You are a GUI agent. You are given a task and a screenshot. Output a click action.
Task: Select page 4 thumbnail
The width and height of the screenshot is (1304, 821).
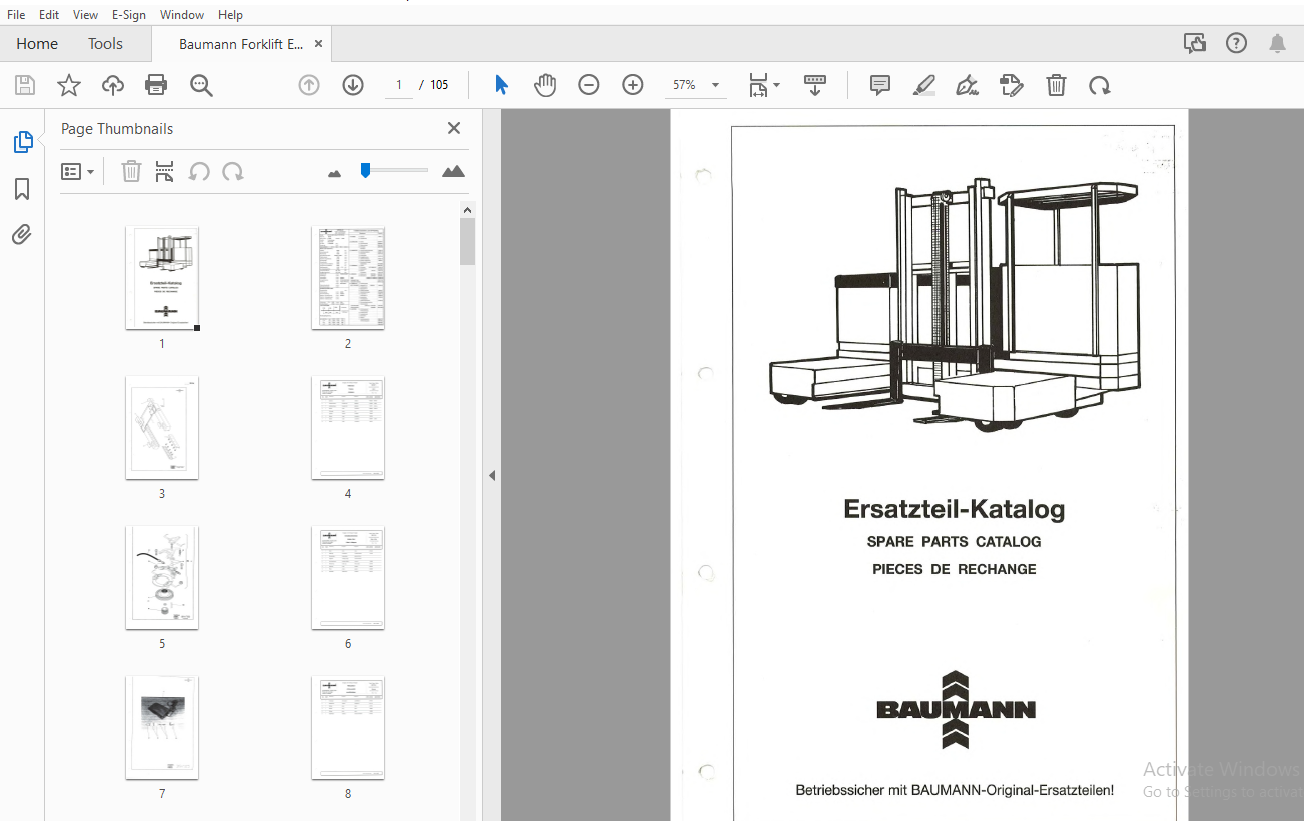[x=348, y=428]
